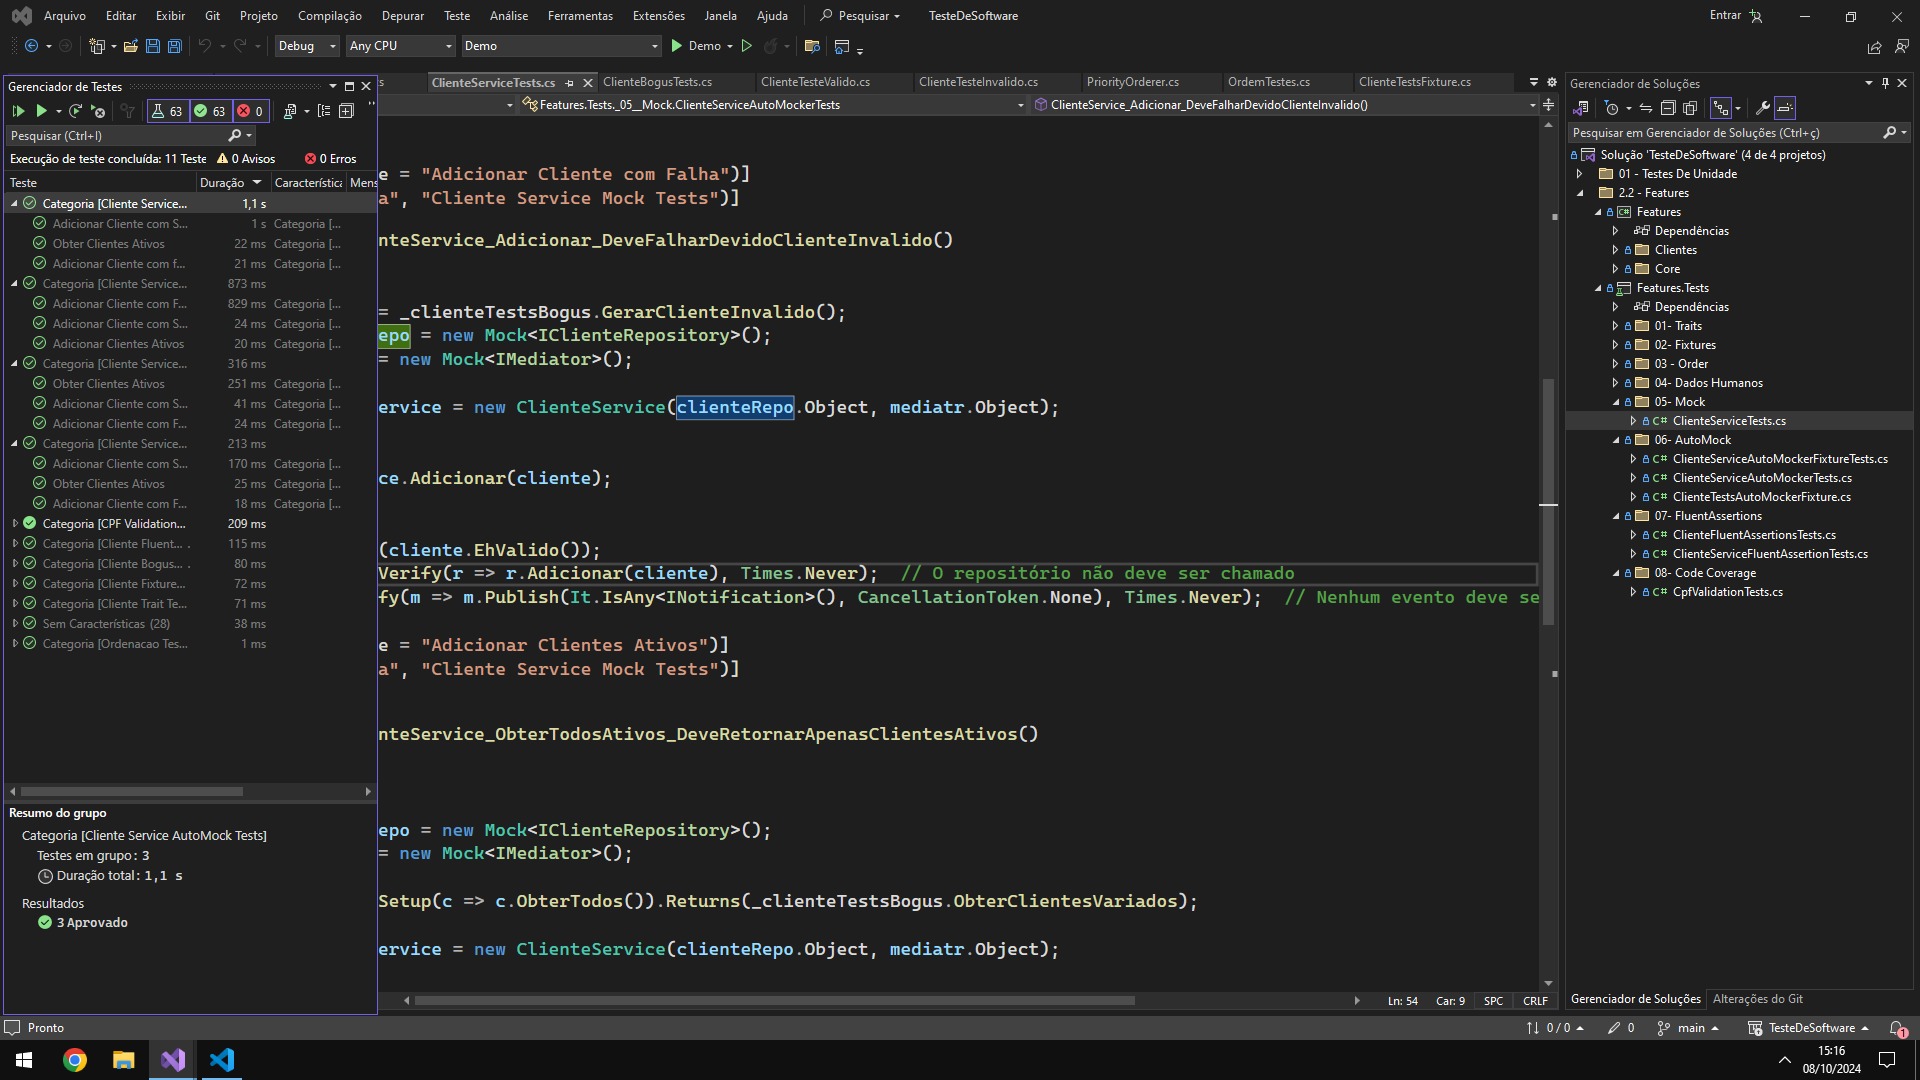
Task: Switch to ClienteBogusTests.cs tab
Action: (x=657, y=82)
